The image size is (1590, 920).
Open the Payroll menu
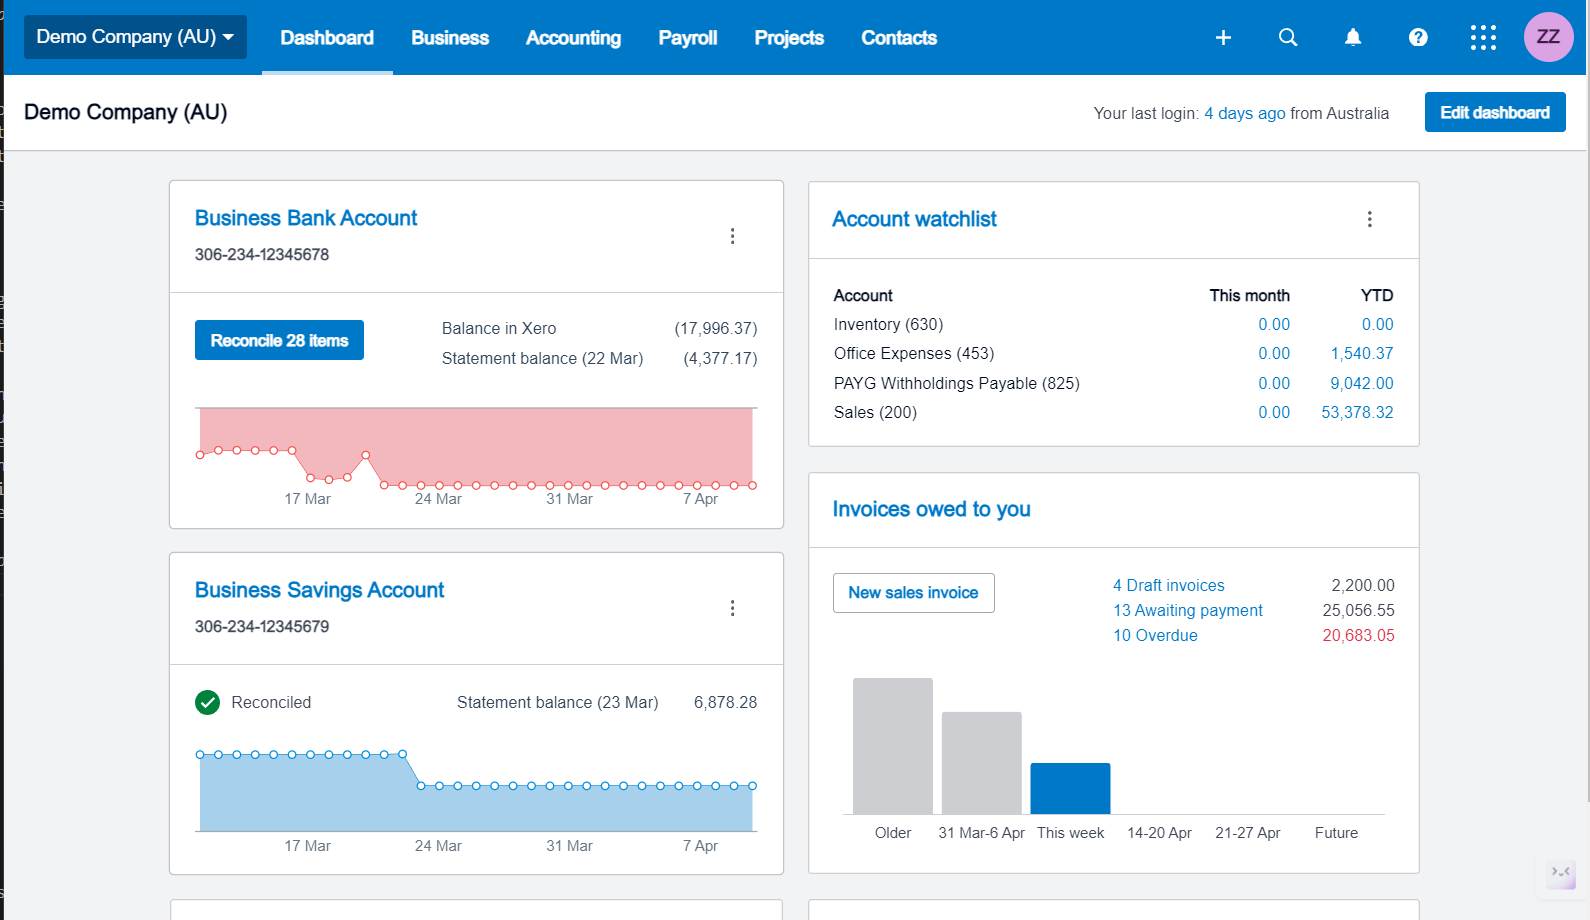click(x=688, y=38)
